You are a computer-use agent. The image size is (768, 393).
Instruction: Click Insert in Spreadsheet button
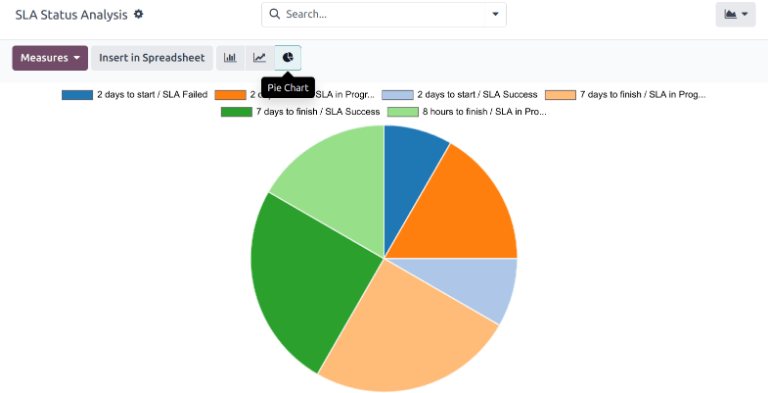(x=152, y=58)
